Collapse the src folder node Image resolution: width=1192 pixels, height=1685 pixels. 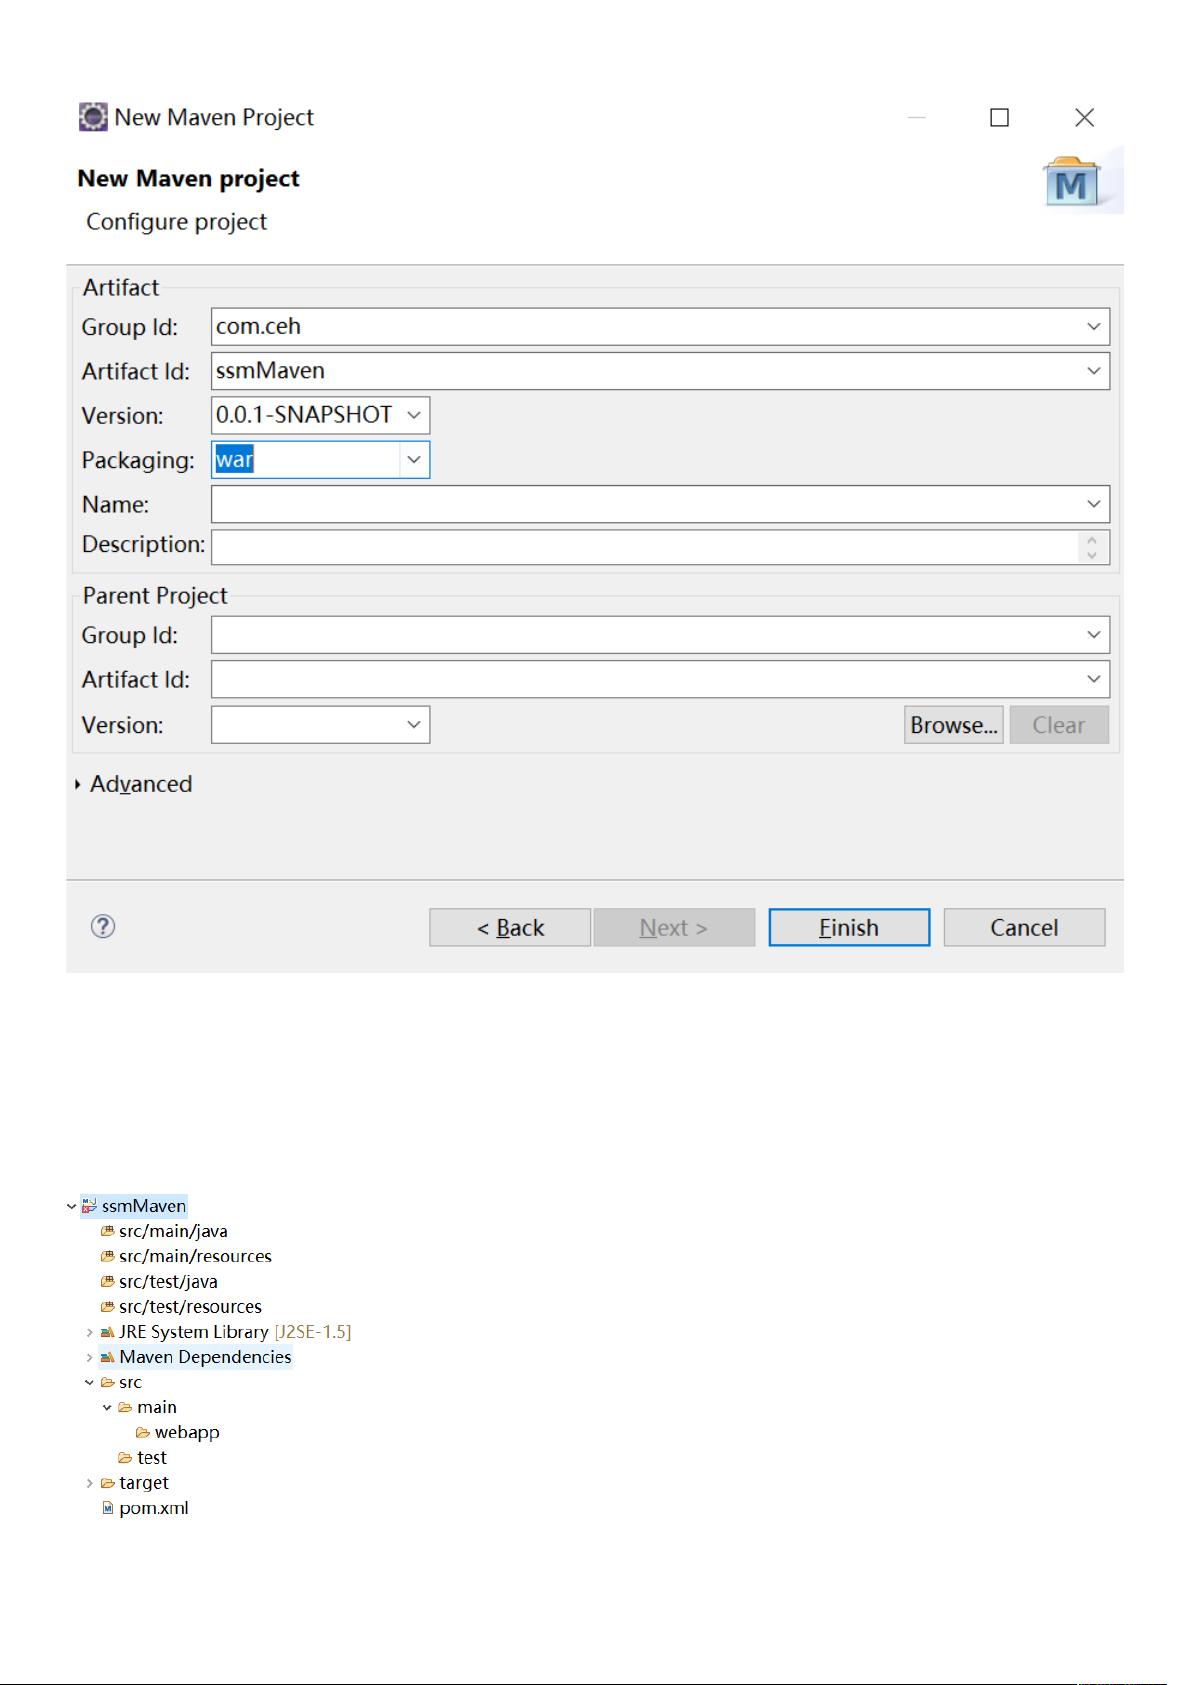(x=90, y=1382)
